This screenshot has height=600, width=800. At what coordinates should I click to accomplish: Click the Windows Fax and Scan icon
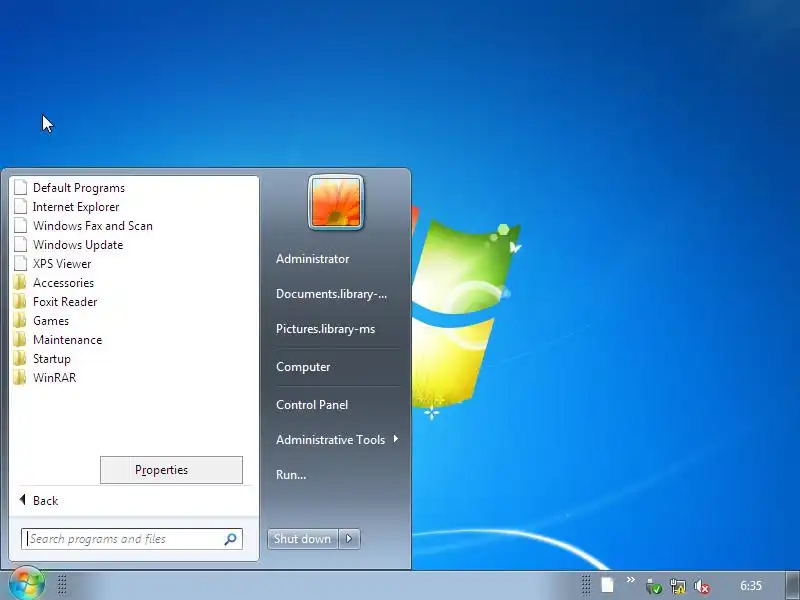coord(20,226)
